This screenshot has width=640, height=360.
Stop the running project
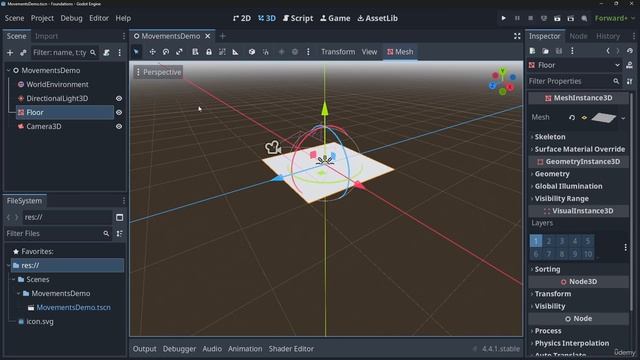(531, 18)
